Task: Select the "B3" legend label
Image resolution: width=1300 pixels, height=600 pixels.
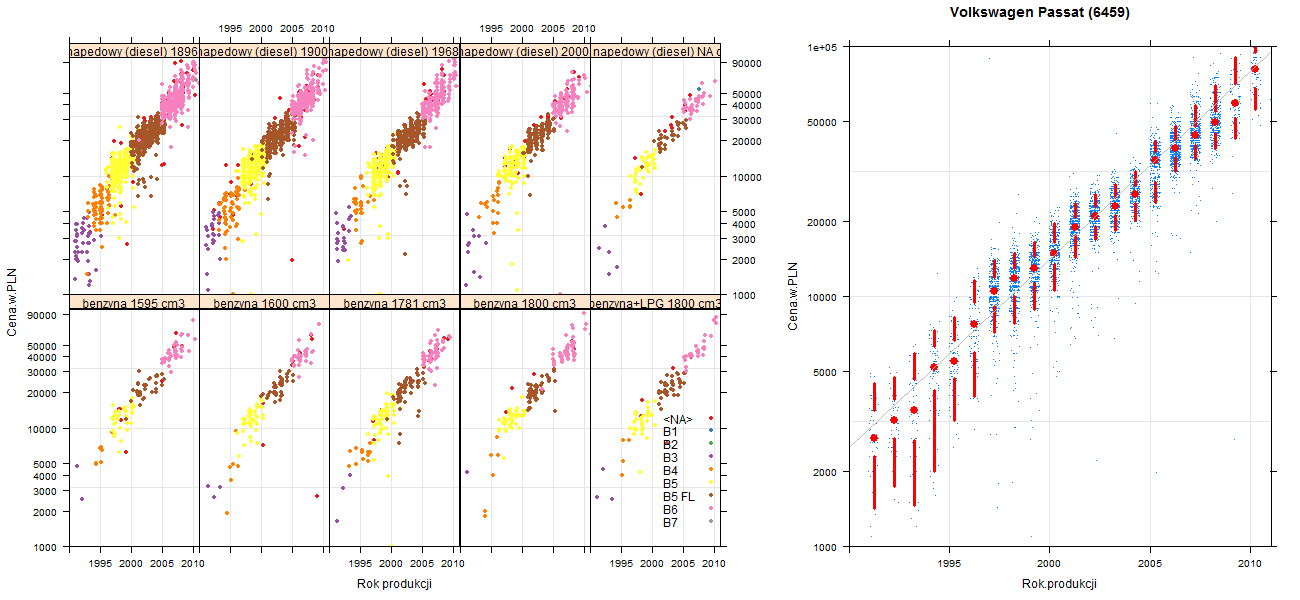Action: click(x=670, y=457)
